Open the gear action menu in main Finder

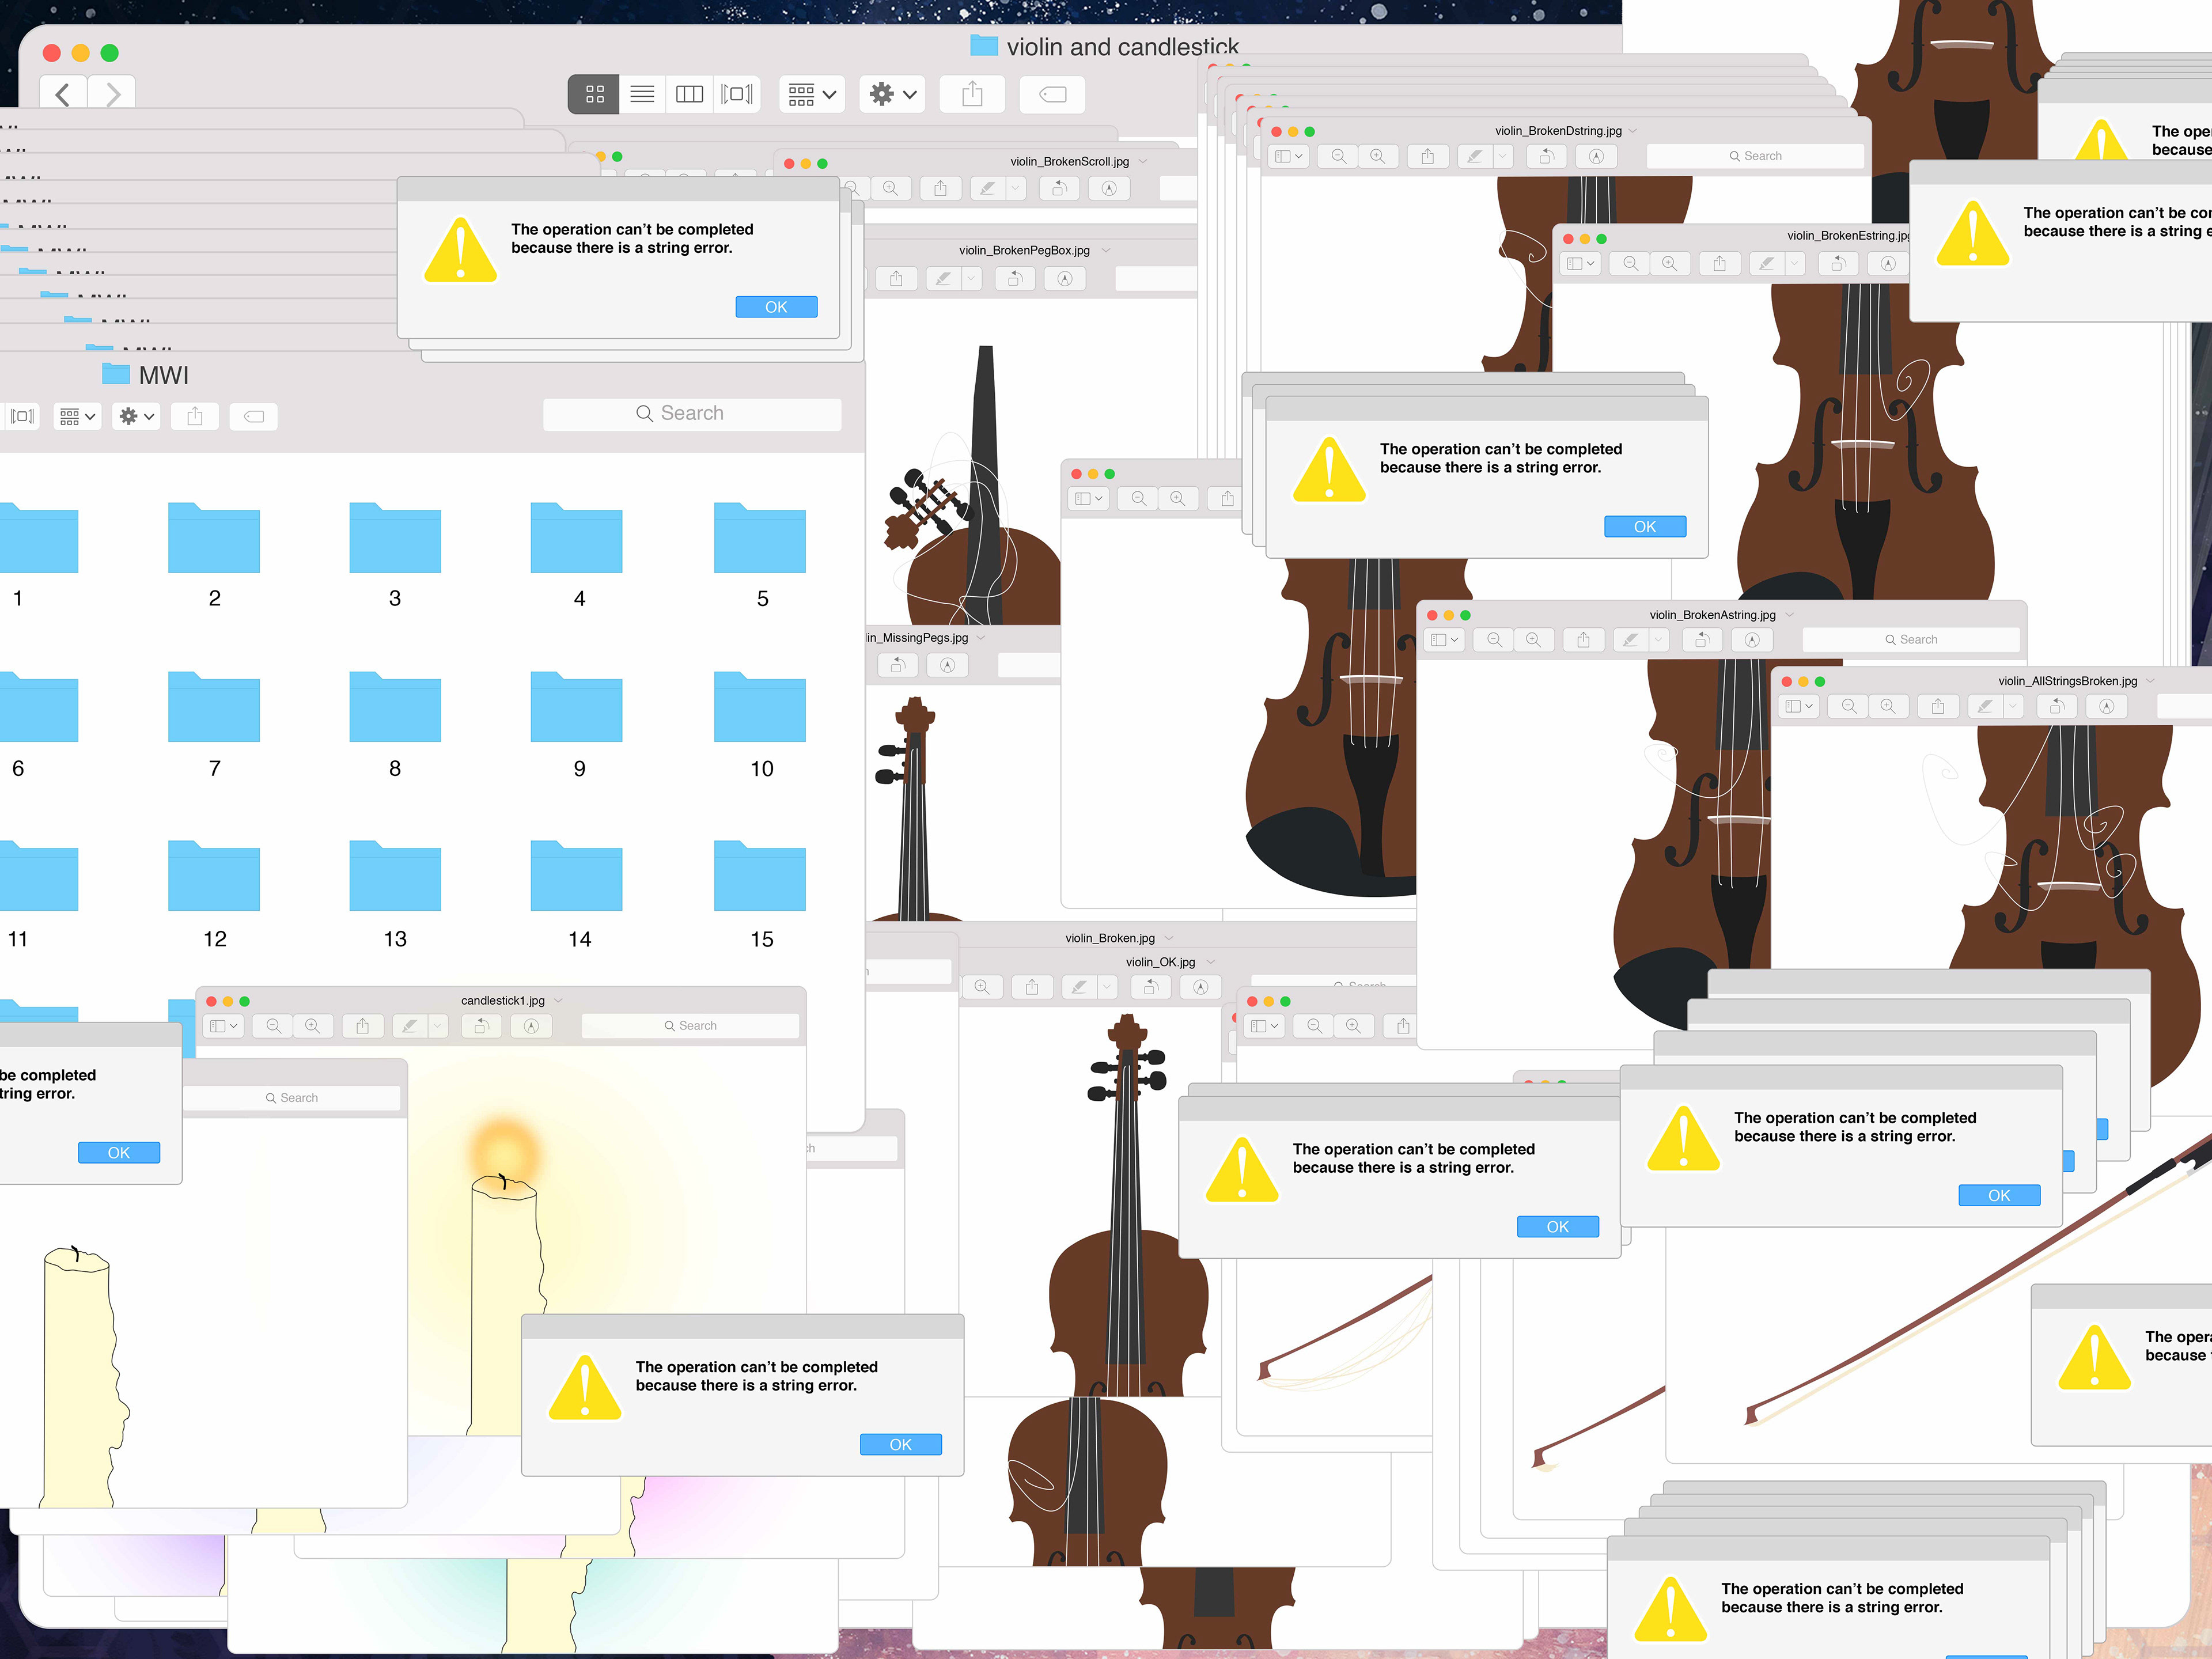[x=892, y=94]
